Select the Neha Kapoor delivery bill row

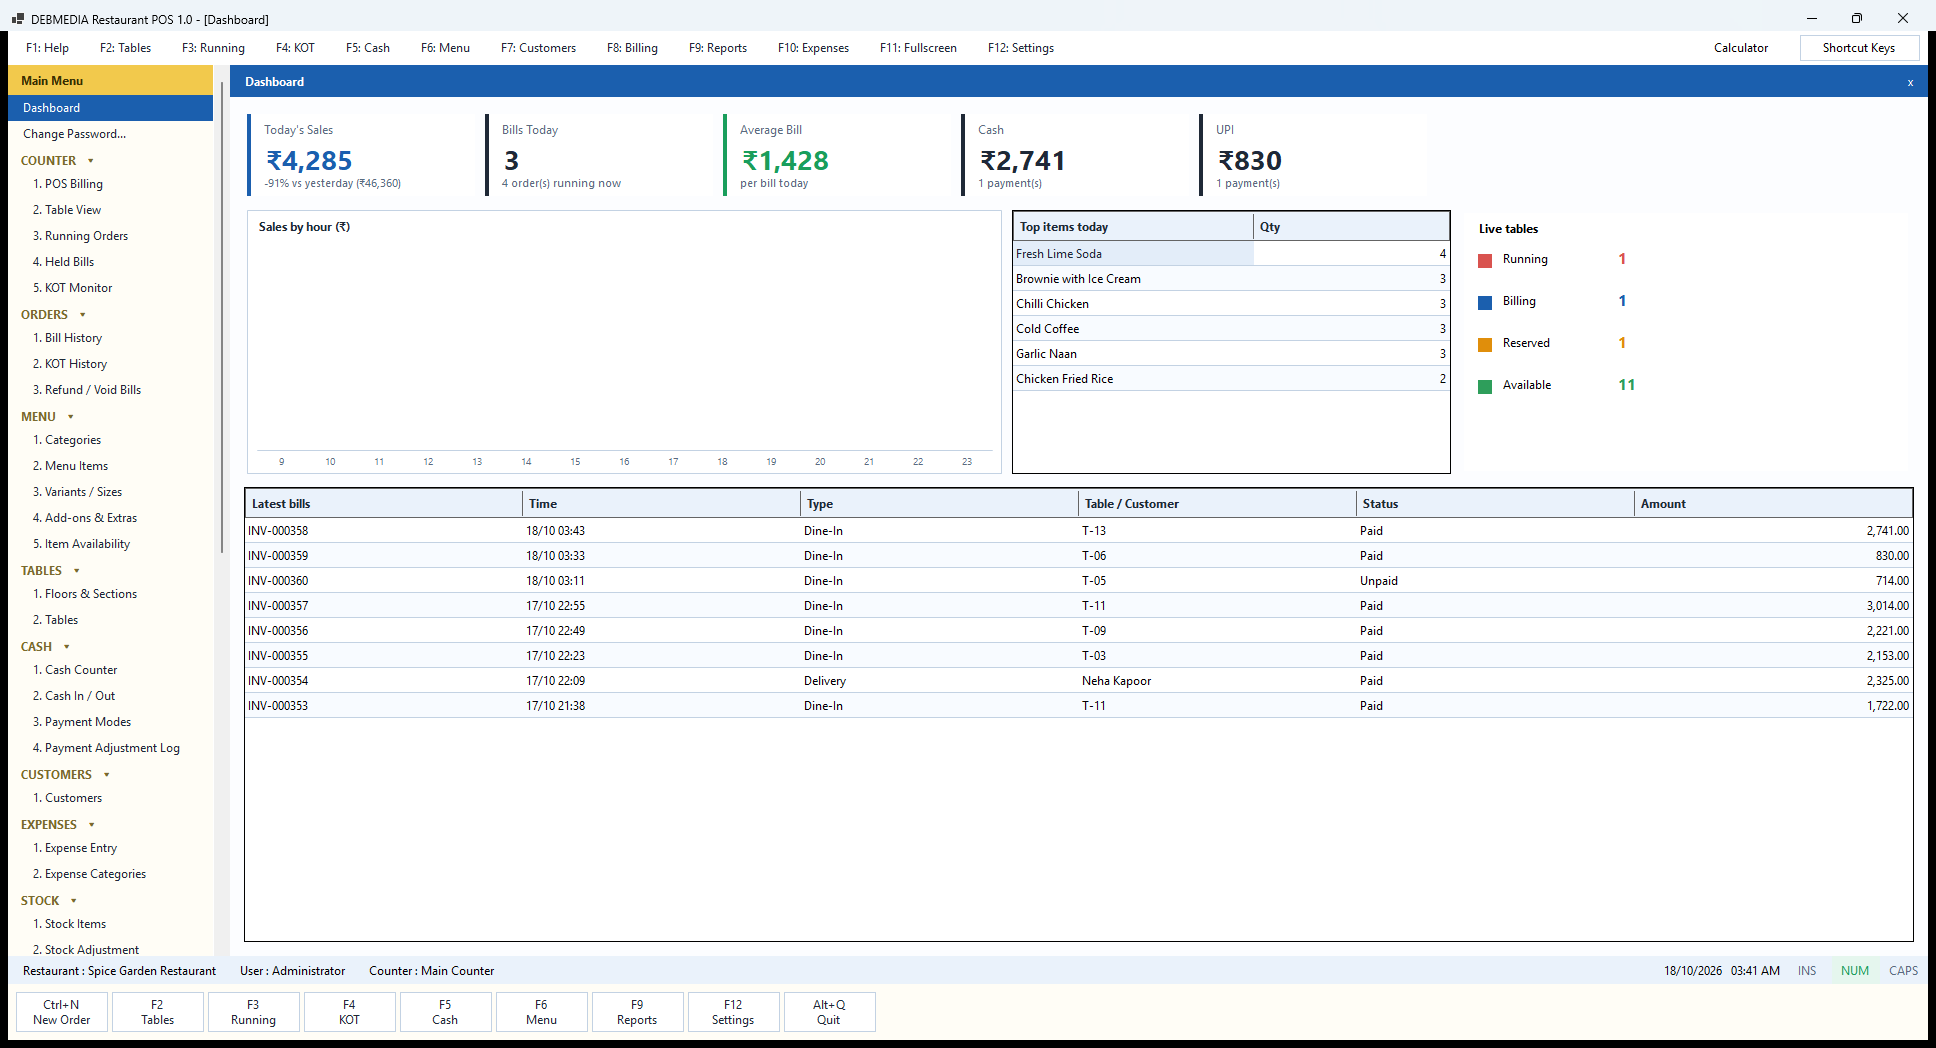tap(1078, 681)
